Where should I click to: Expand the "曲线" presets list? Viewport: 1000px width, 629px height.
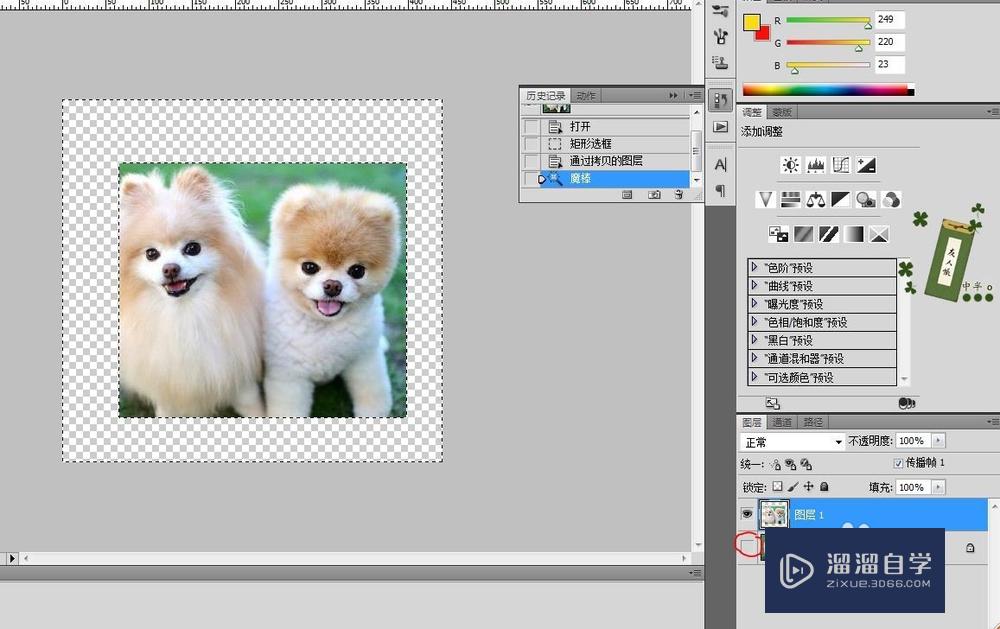[755, 286]
